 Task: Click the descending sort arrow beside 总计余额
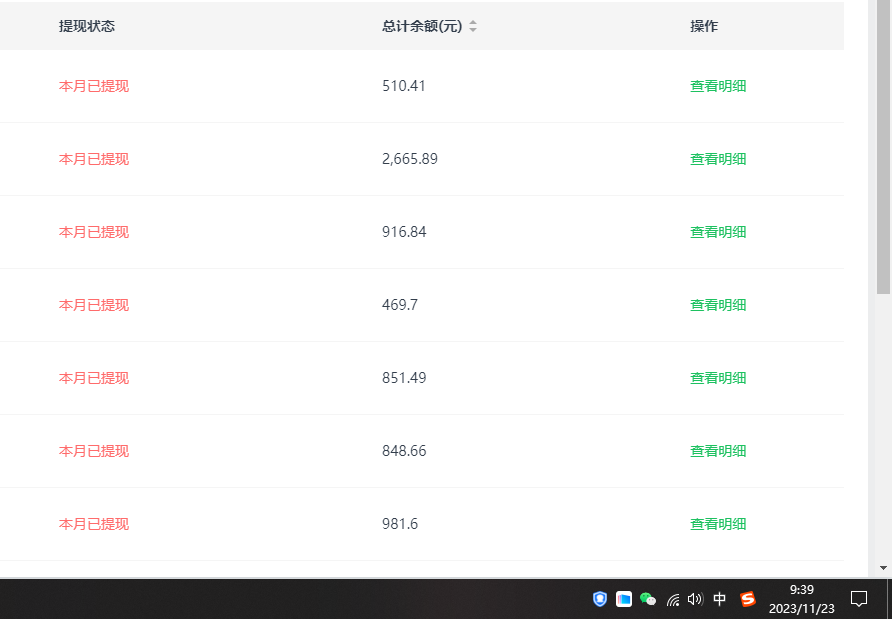472,30
